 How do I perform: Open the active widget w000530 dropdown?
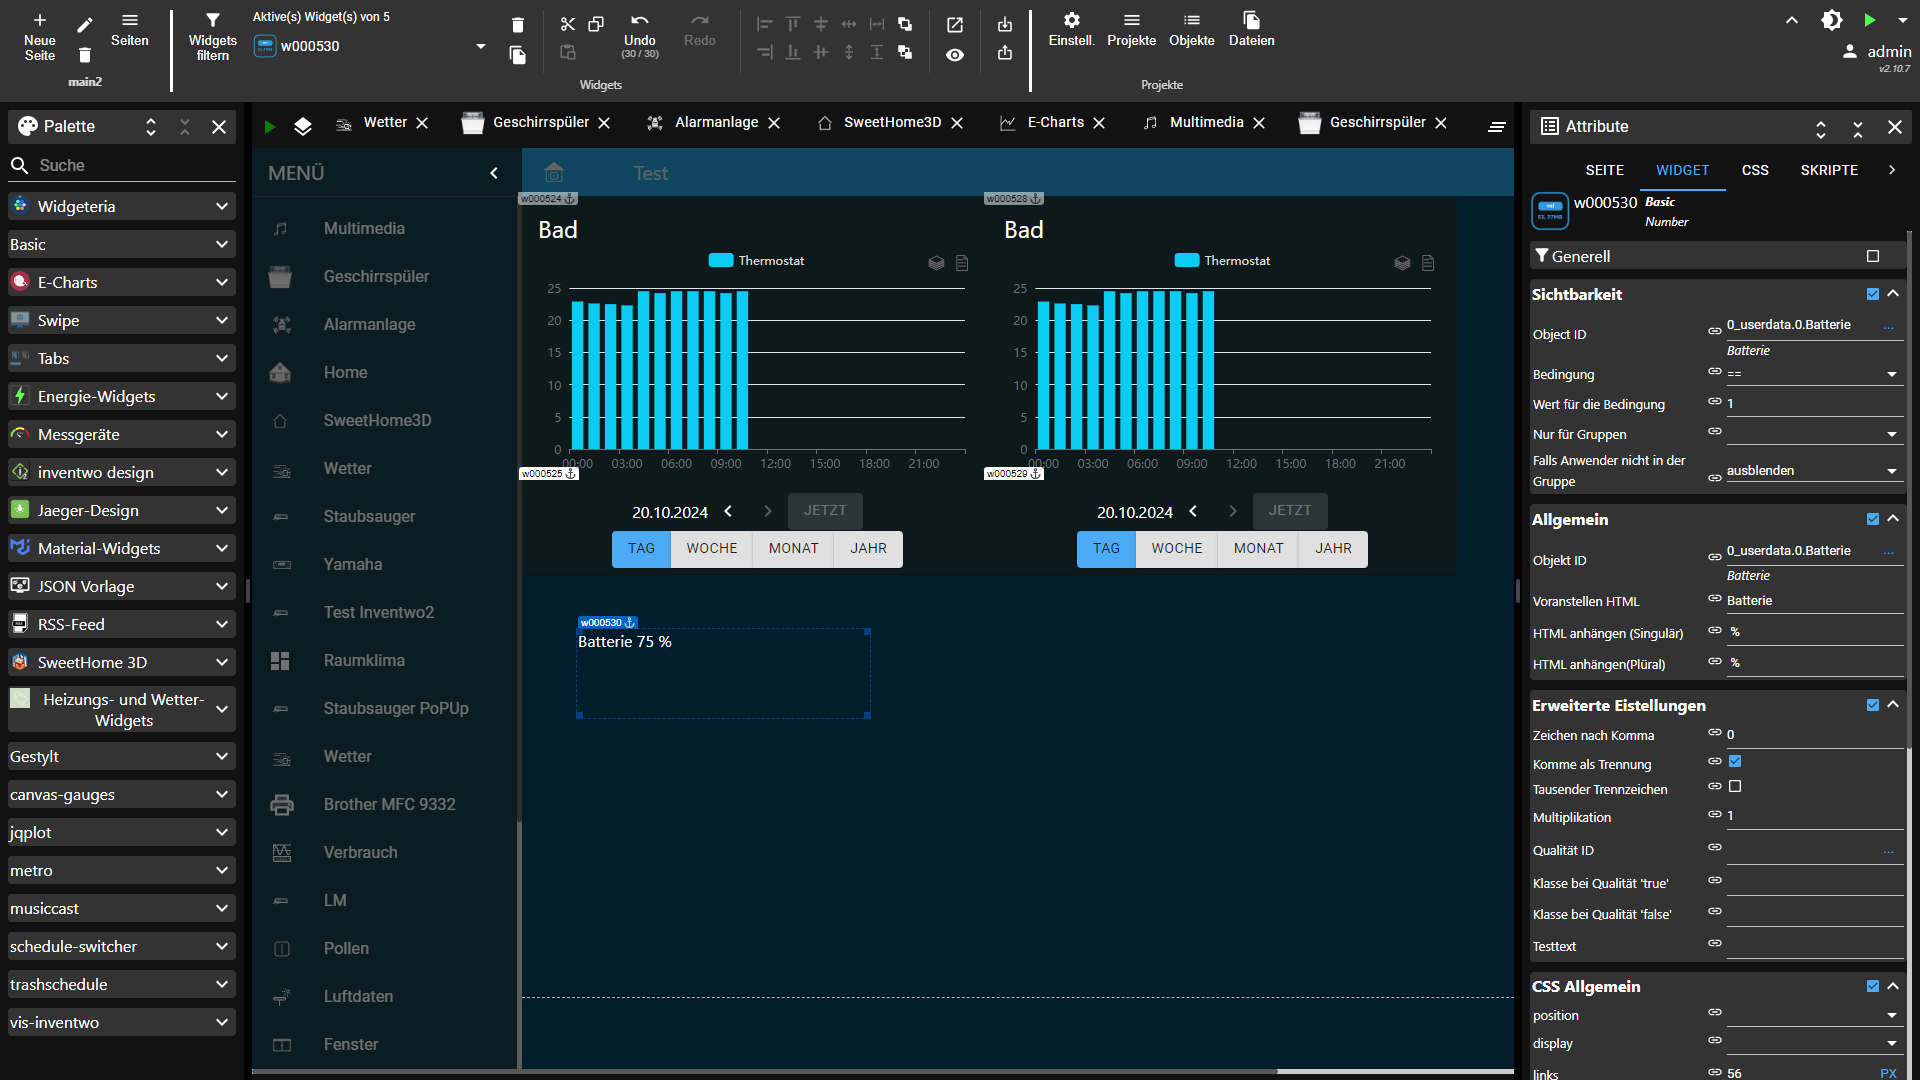[x=481, y=46]
